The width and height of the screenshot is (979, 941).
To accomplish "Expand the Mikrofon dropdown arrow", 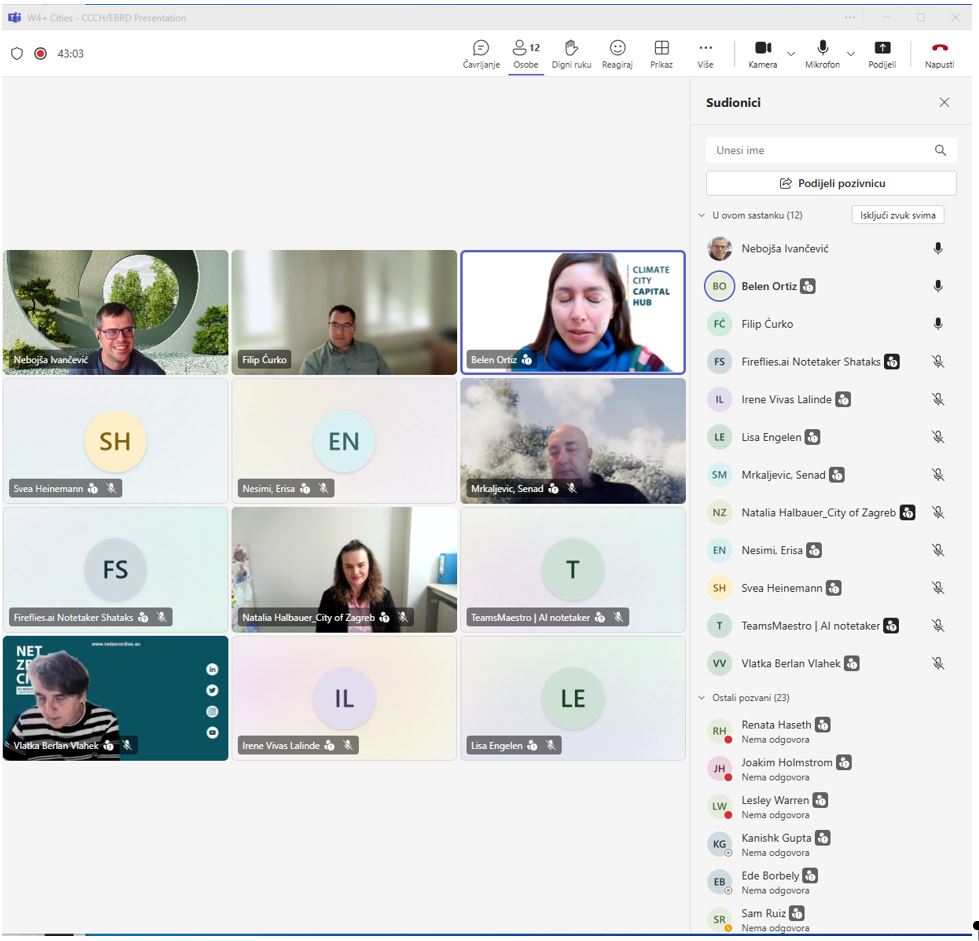I will point(851,53).
